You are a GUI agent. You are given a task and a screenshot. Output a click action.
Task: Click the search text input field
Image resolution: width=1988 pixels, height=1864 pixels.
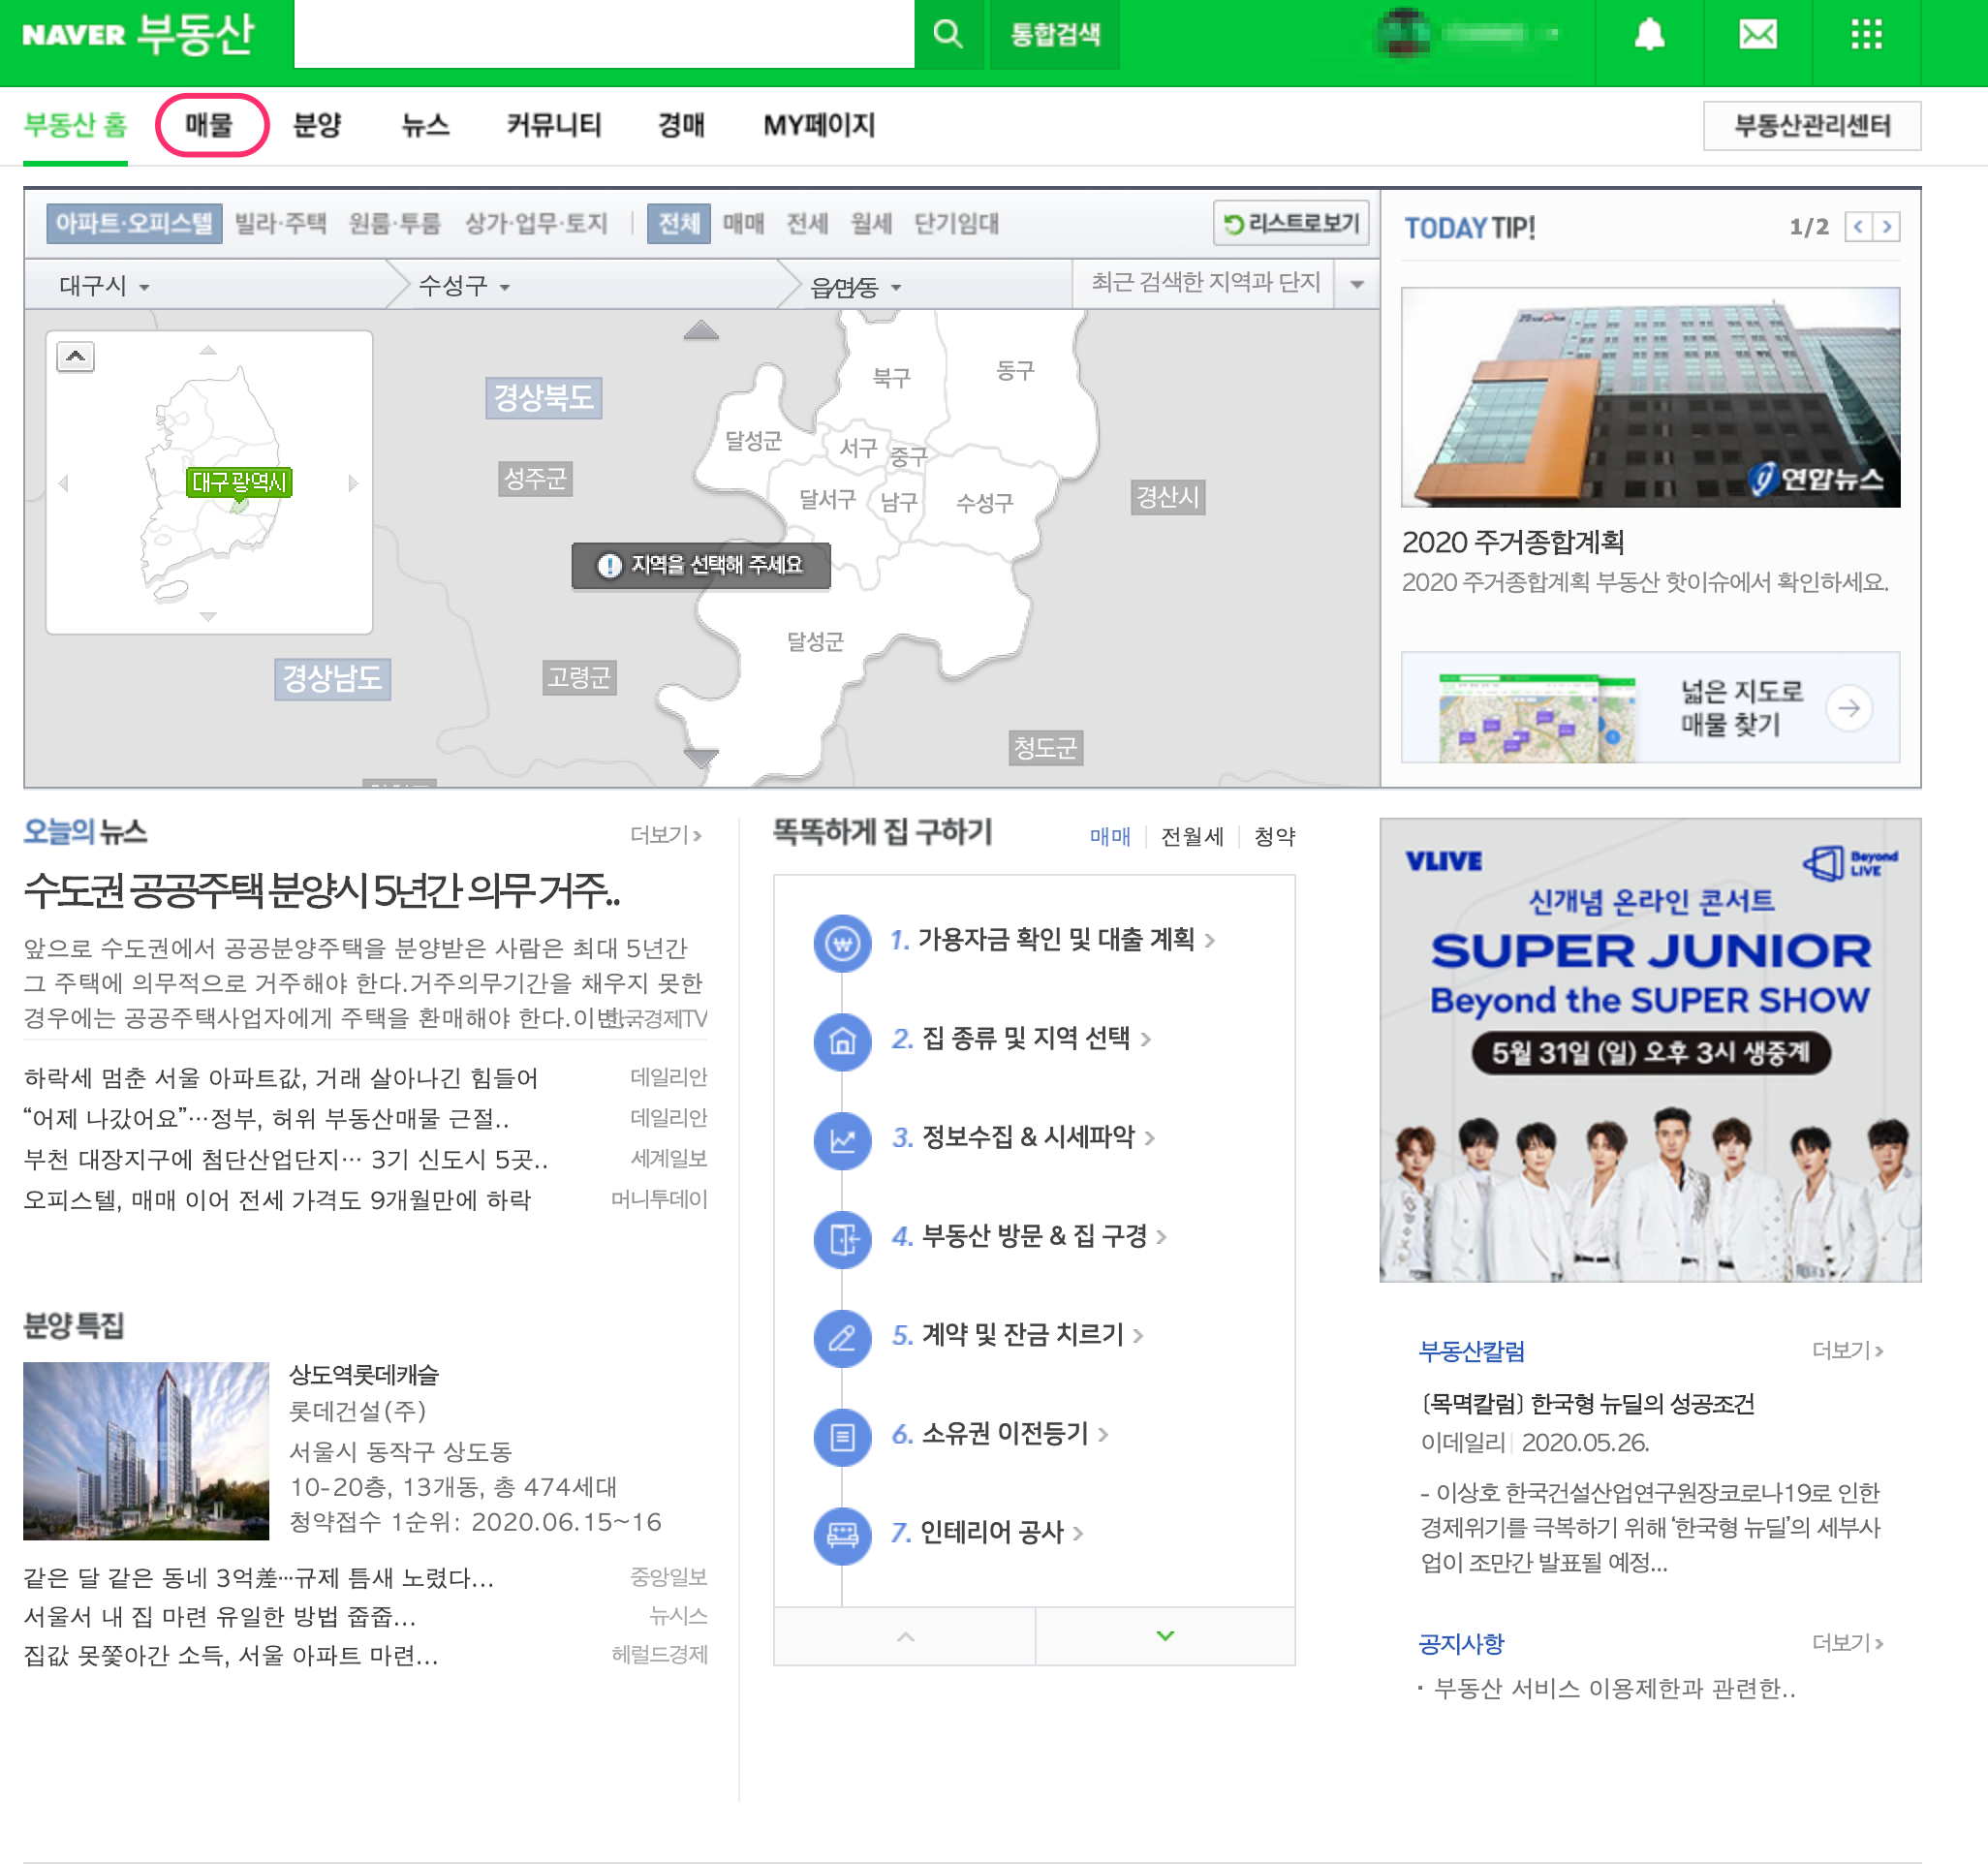tap(603, 35)
